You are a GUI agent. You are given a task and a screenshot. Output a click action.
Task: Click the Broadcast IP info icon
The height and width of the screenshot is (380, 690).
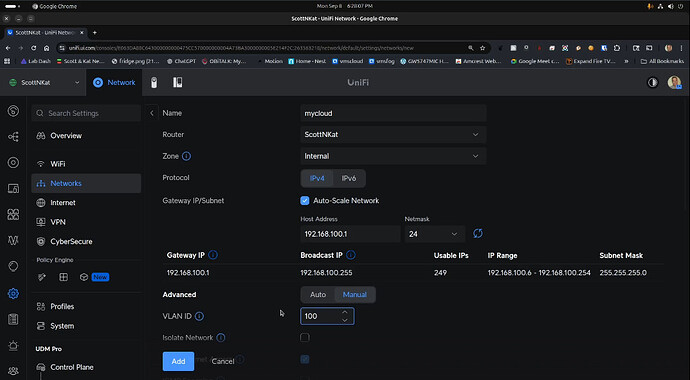351,255
